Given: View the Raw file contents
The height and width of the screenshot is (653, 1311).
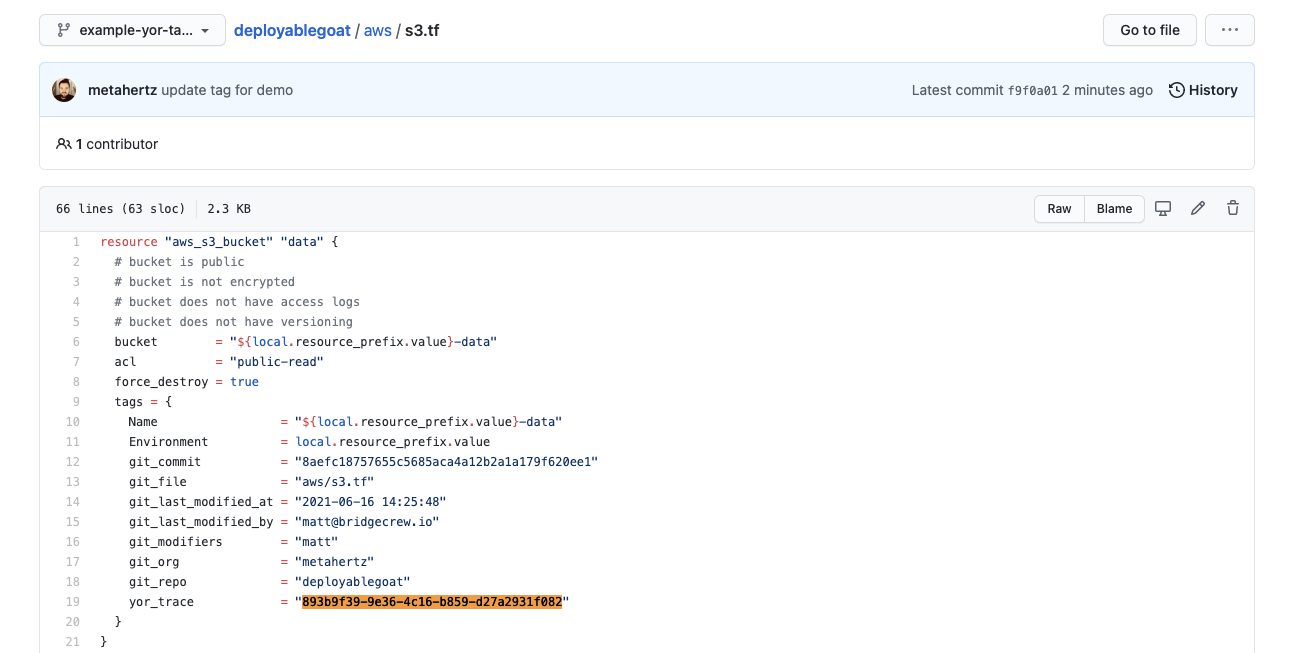Looking at the screenshot, I should (1059, 209).
